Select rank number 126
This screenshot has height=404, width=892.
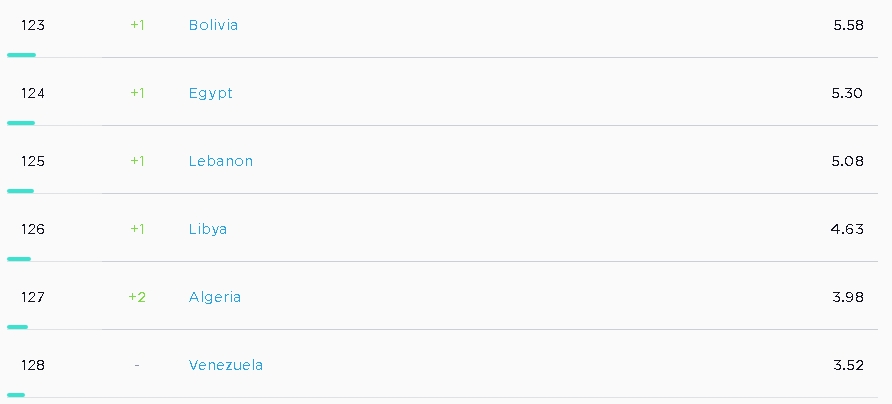33,229
